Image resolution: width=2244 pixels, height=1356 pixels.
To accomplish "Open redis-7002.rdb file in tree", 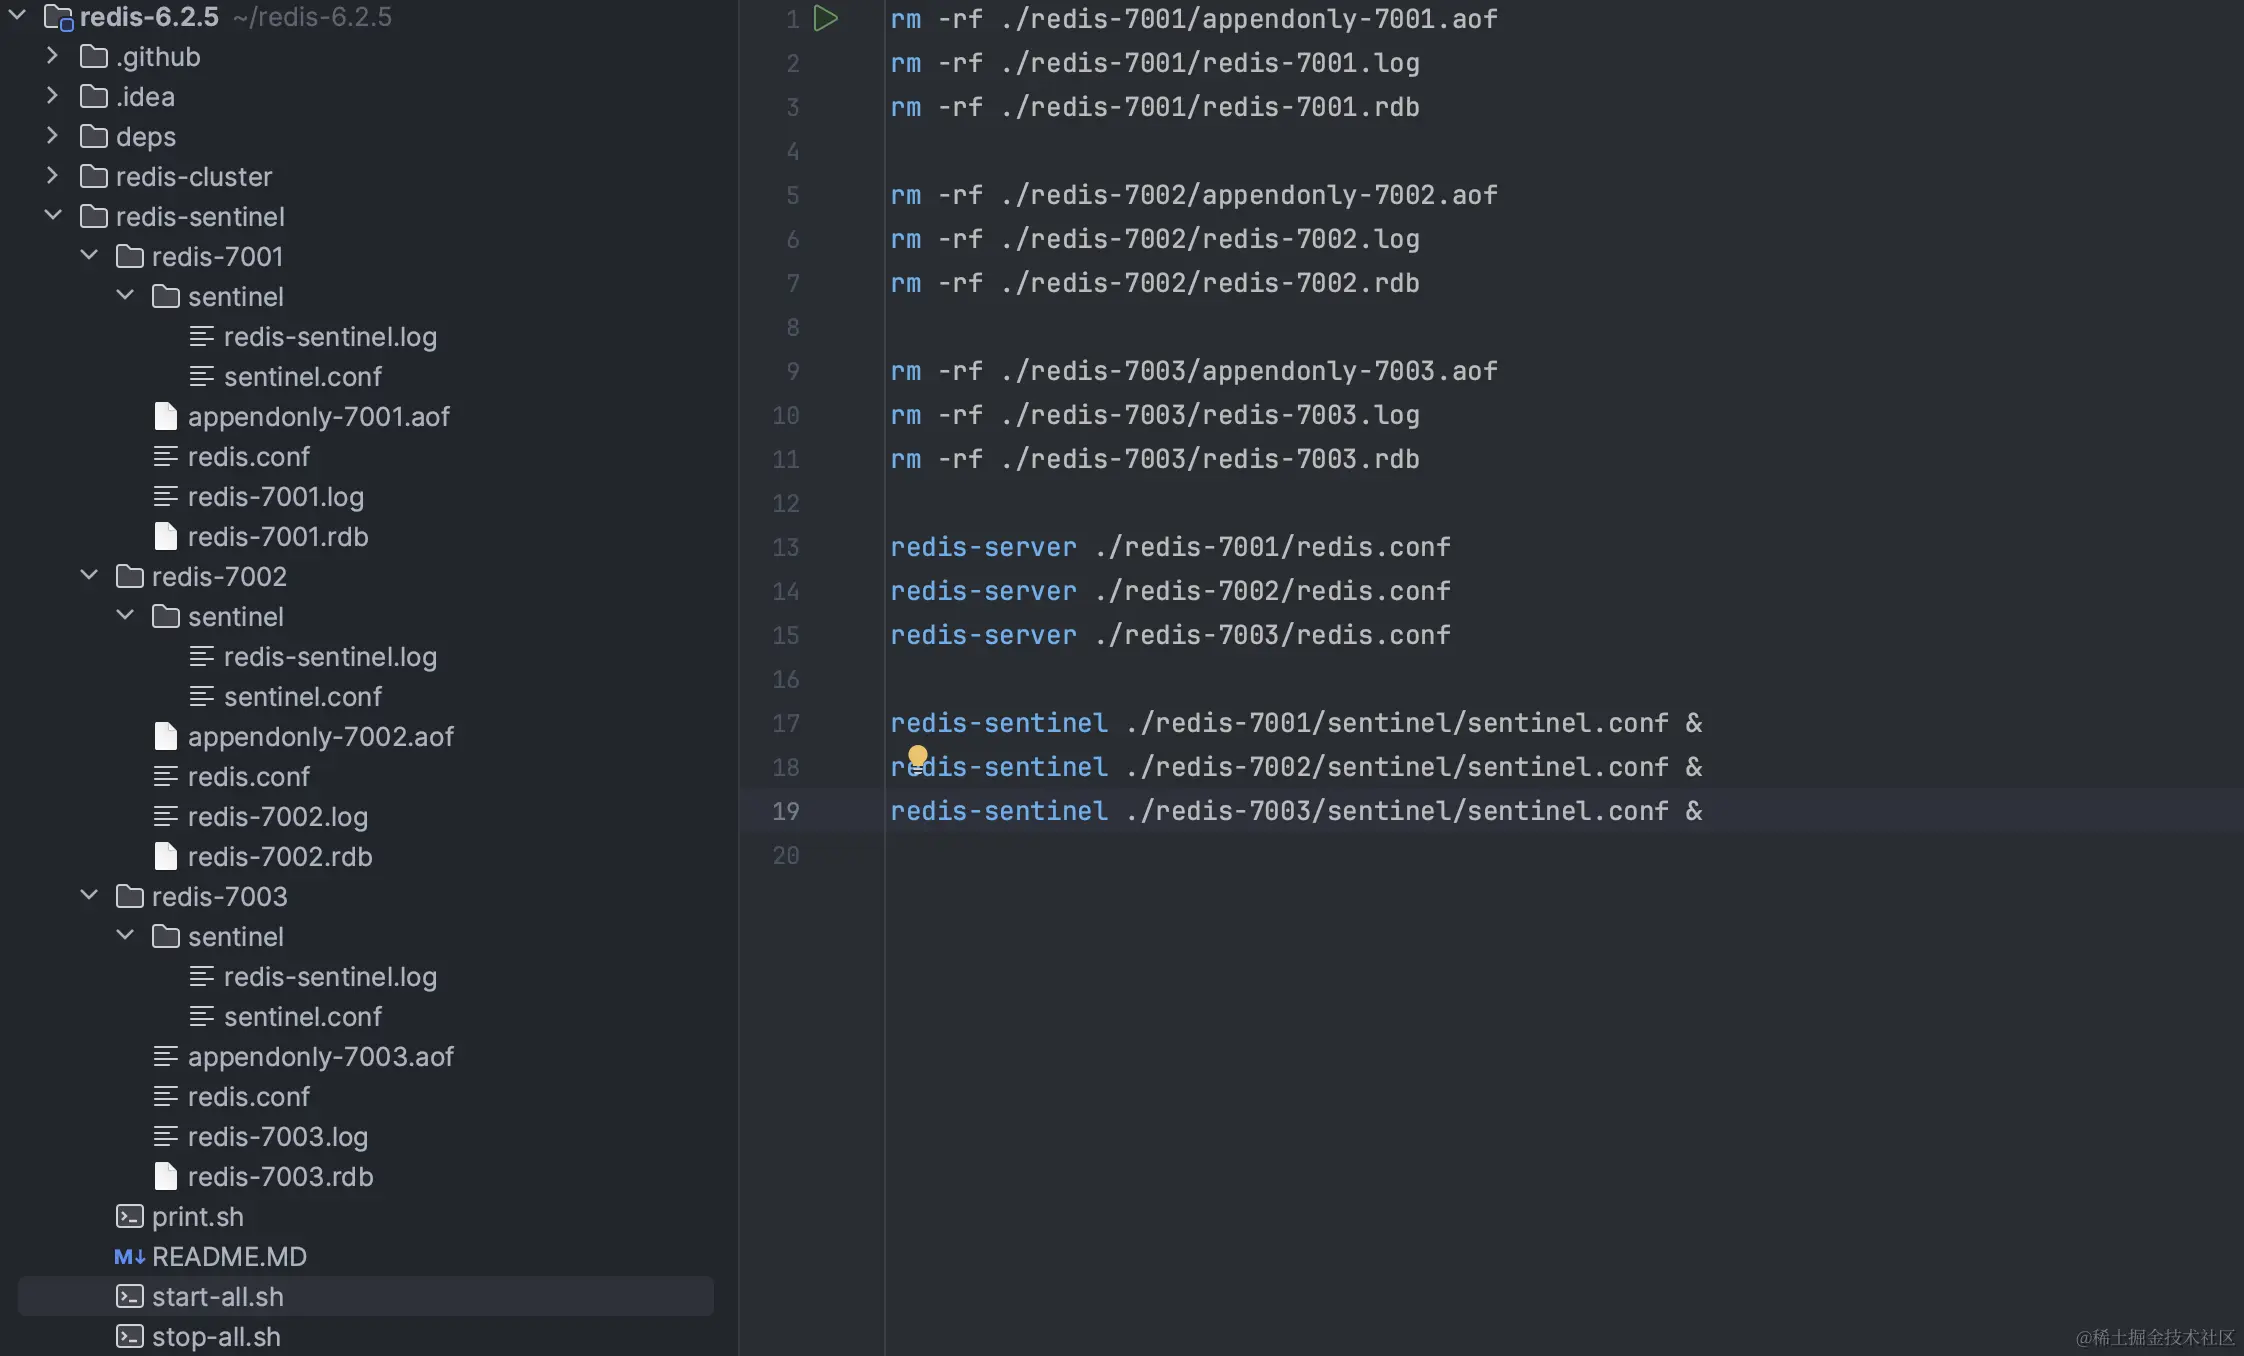I will [279, 856].
